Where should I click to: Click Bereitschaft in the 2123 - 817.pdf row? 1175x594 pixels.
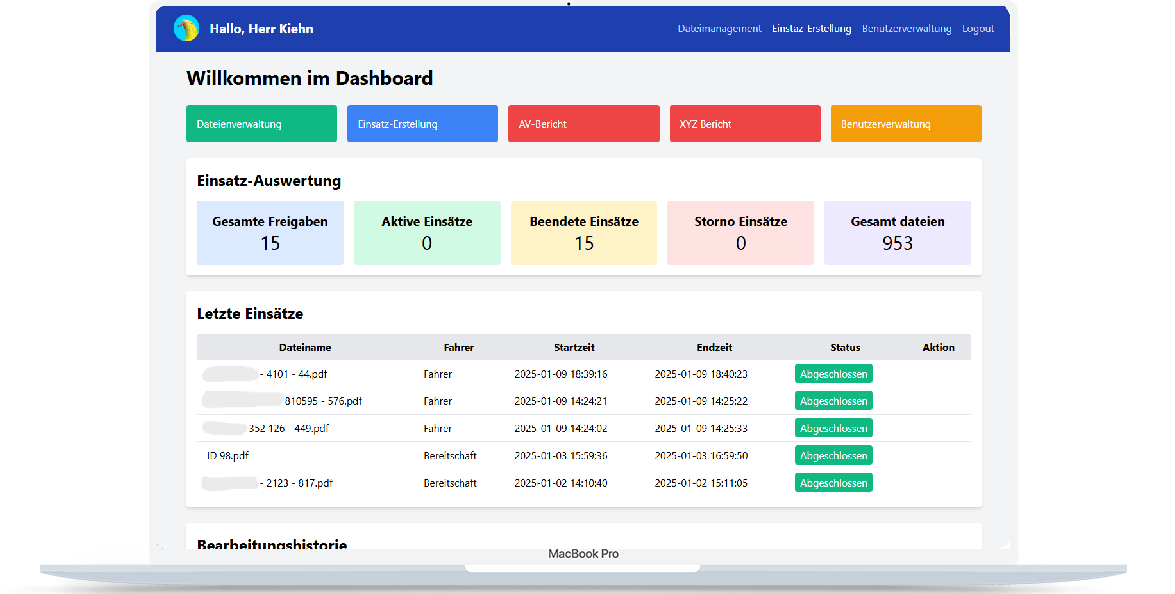(450, 483)
